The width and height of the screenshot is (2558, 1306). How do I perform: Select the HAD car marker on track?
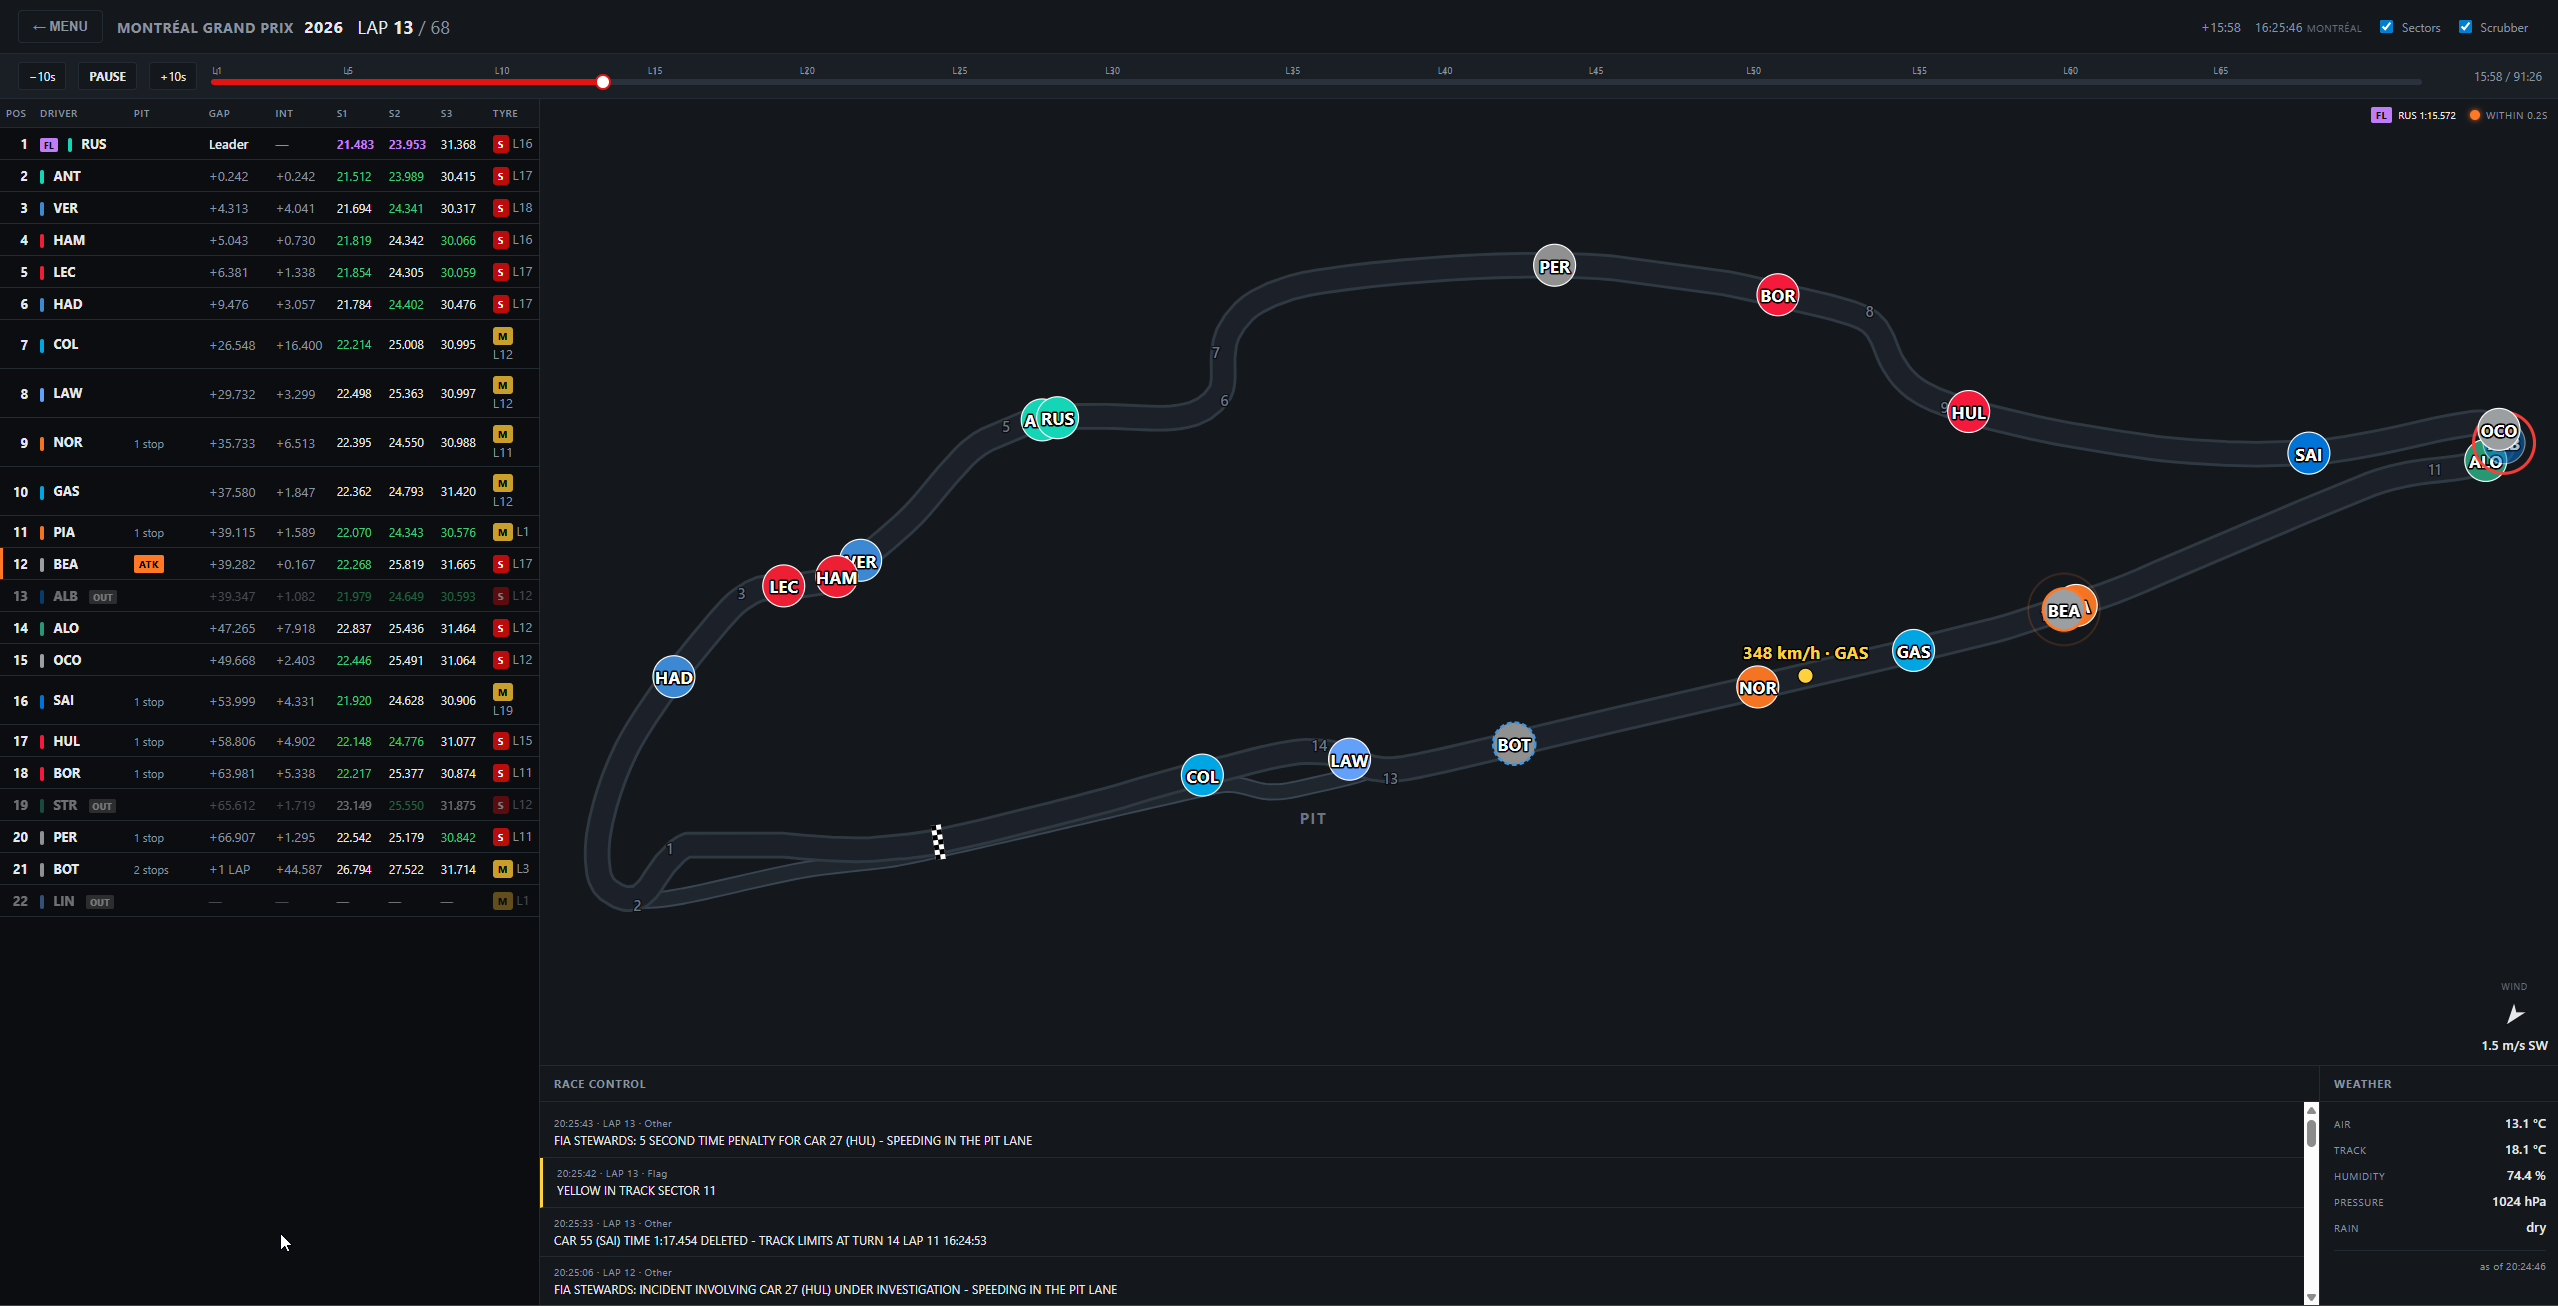click(673, 677)
